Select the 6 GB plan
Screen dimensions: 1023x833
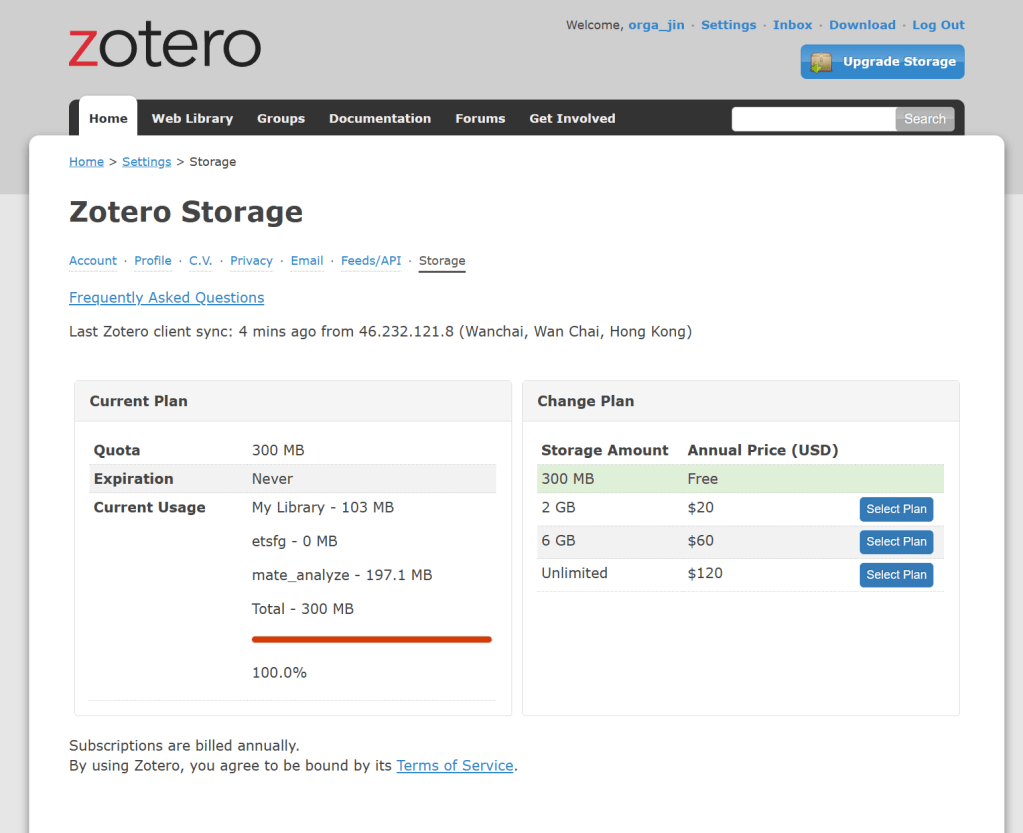pyautogui.click(x=896, y=542)
